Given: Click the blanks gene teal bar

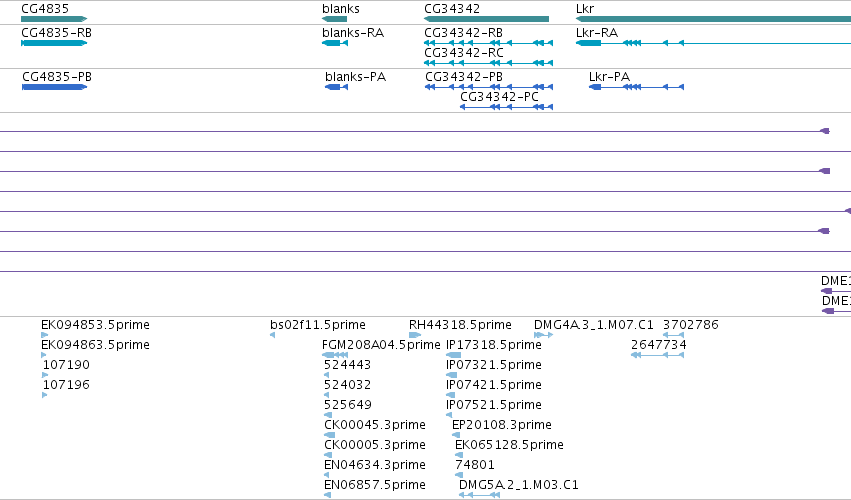Looking at the screenshot, I should click(x=334, y=19).
